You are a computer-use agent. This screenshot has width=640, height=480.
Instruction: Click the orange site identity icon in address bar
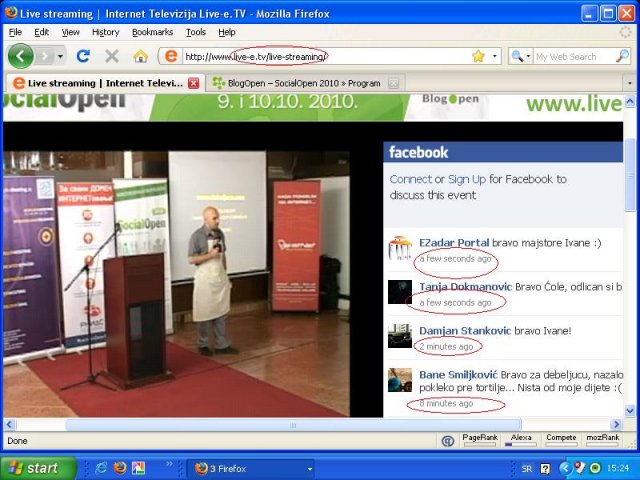coord(171,56)
